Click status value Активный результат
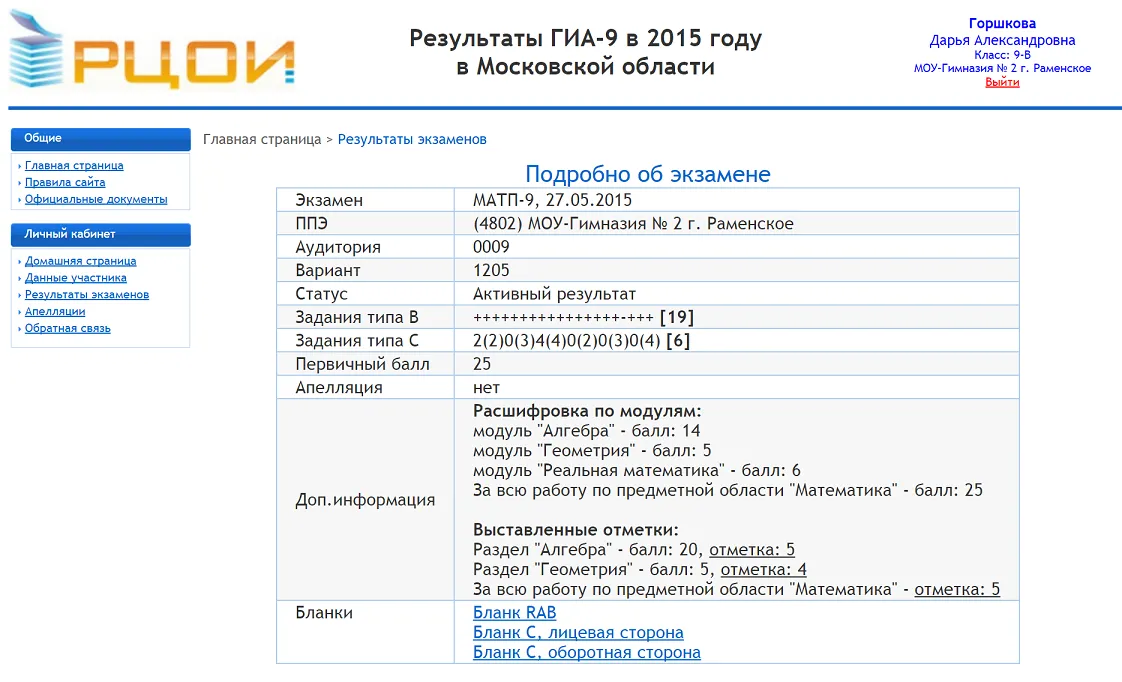Image resolution: width=1122 pixels, height=682 pixels. [x=555, y=294]
